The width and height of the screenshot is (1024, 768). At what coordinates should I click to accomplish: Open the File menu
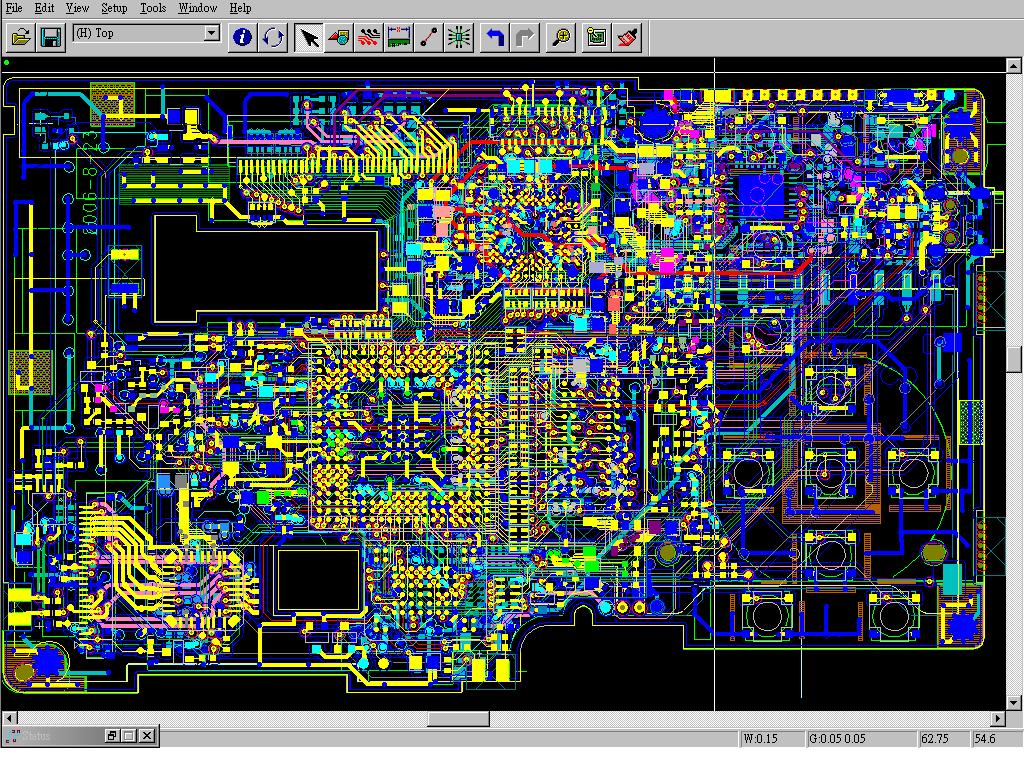[x=14, y=8]
